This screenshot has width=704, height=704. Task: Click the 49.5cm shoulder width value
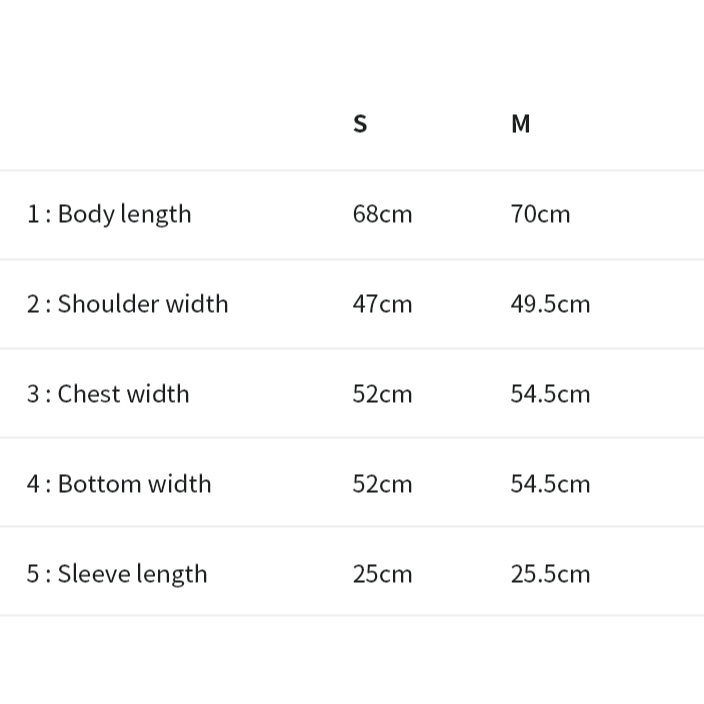click(x=550, y=304)
